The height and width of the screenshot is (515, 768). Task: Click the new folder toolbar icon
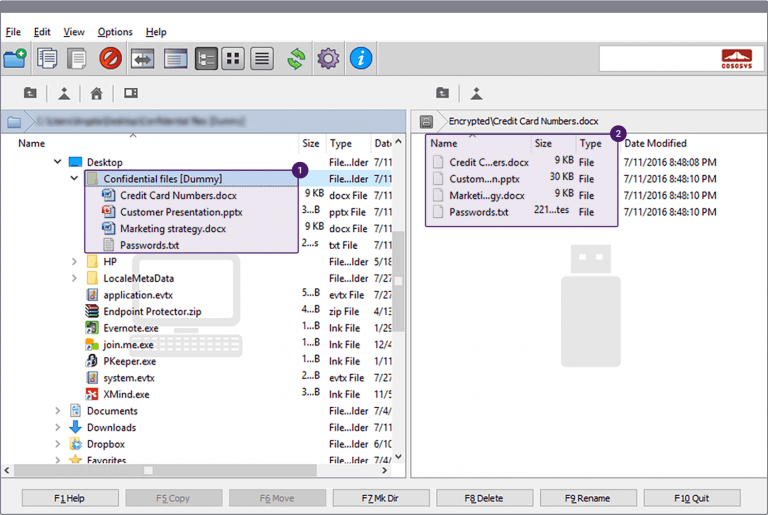15,58
